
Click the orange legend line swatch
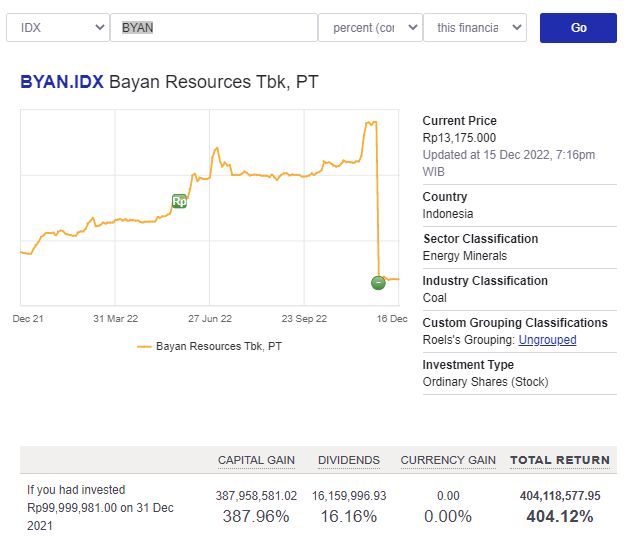click(144, 346)
